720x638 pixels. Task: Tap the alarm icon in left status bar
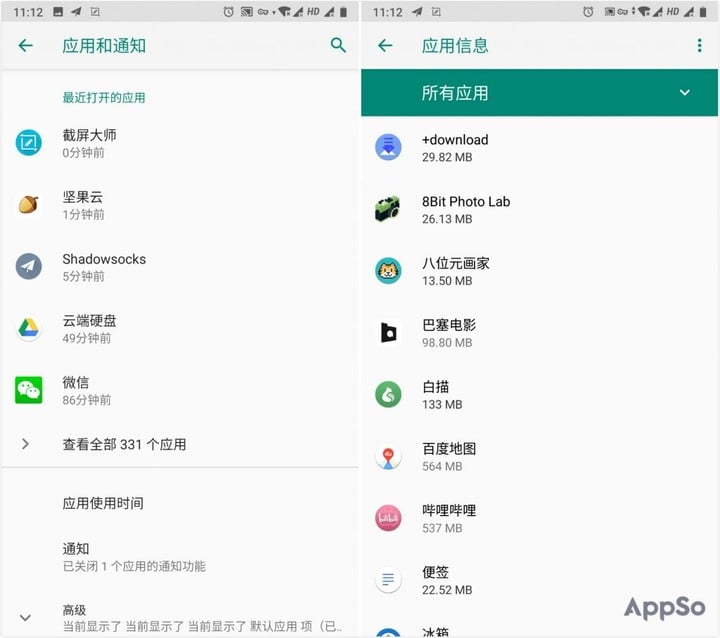tap(228, 12)
